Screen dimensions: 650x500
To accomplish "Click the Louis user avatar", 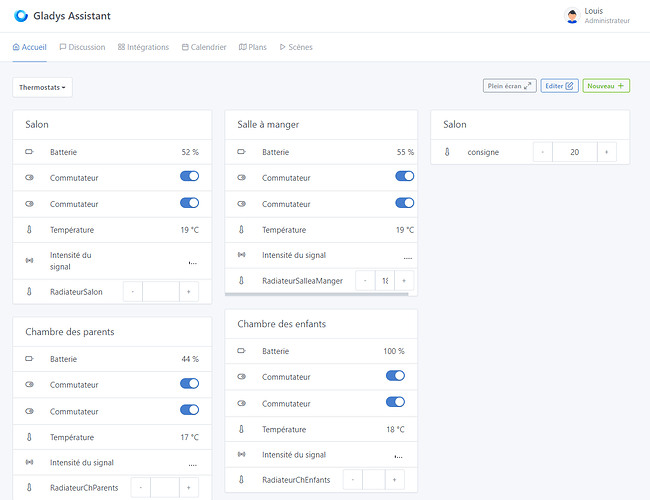I will [x=572, y=16].
